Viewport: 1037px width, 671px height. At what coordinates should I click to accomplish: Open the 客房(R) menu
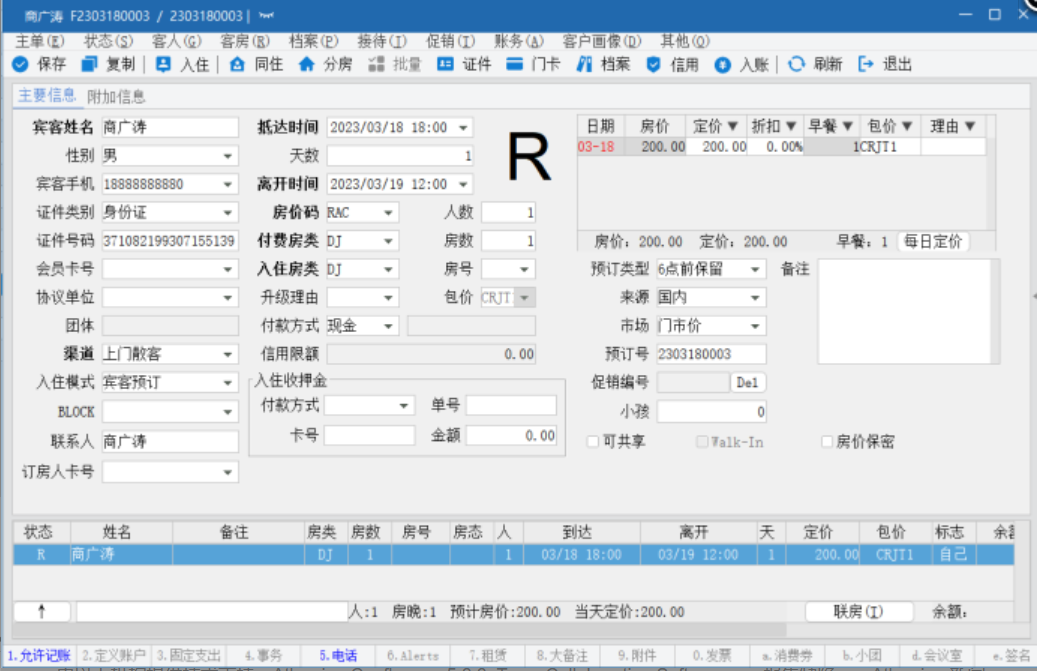point(245,41)
